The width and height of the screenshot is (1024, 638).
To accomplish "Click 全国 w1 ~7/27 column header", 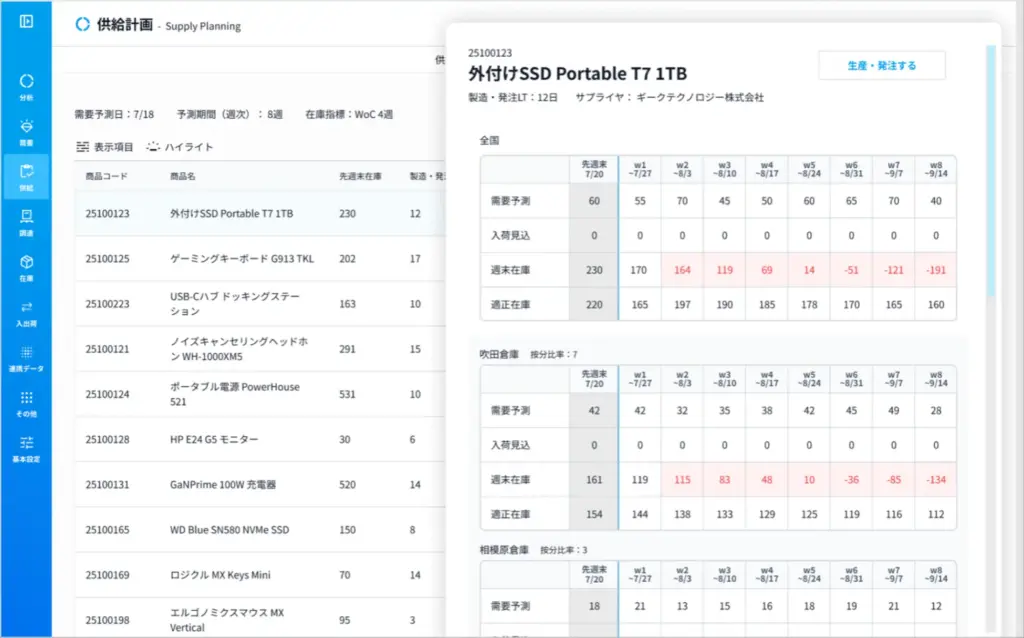I will (640, 169).
